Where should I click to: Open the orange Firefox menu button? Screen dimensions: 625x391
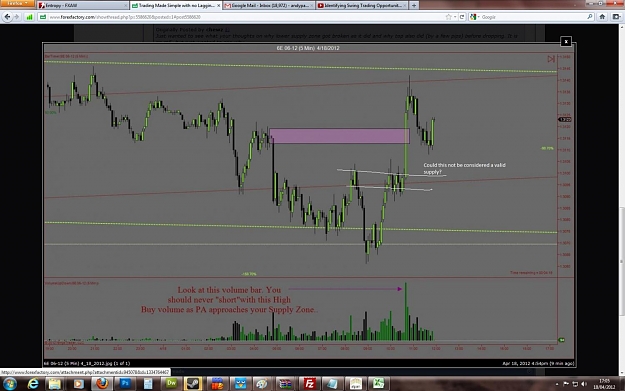click(17, 3)
